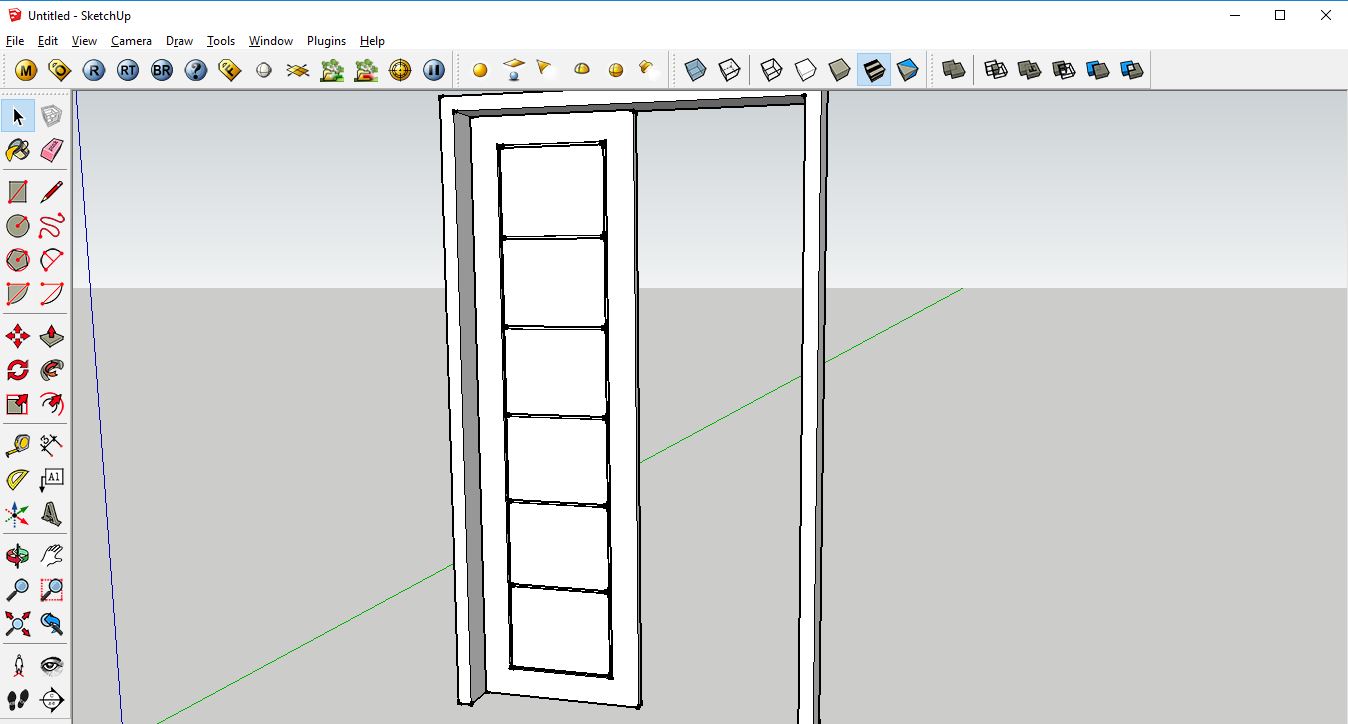Select the Walk tool

[x=17, y=699]
